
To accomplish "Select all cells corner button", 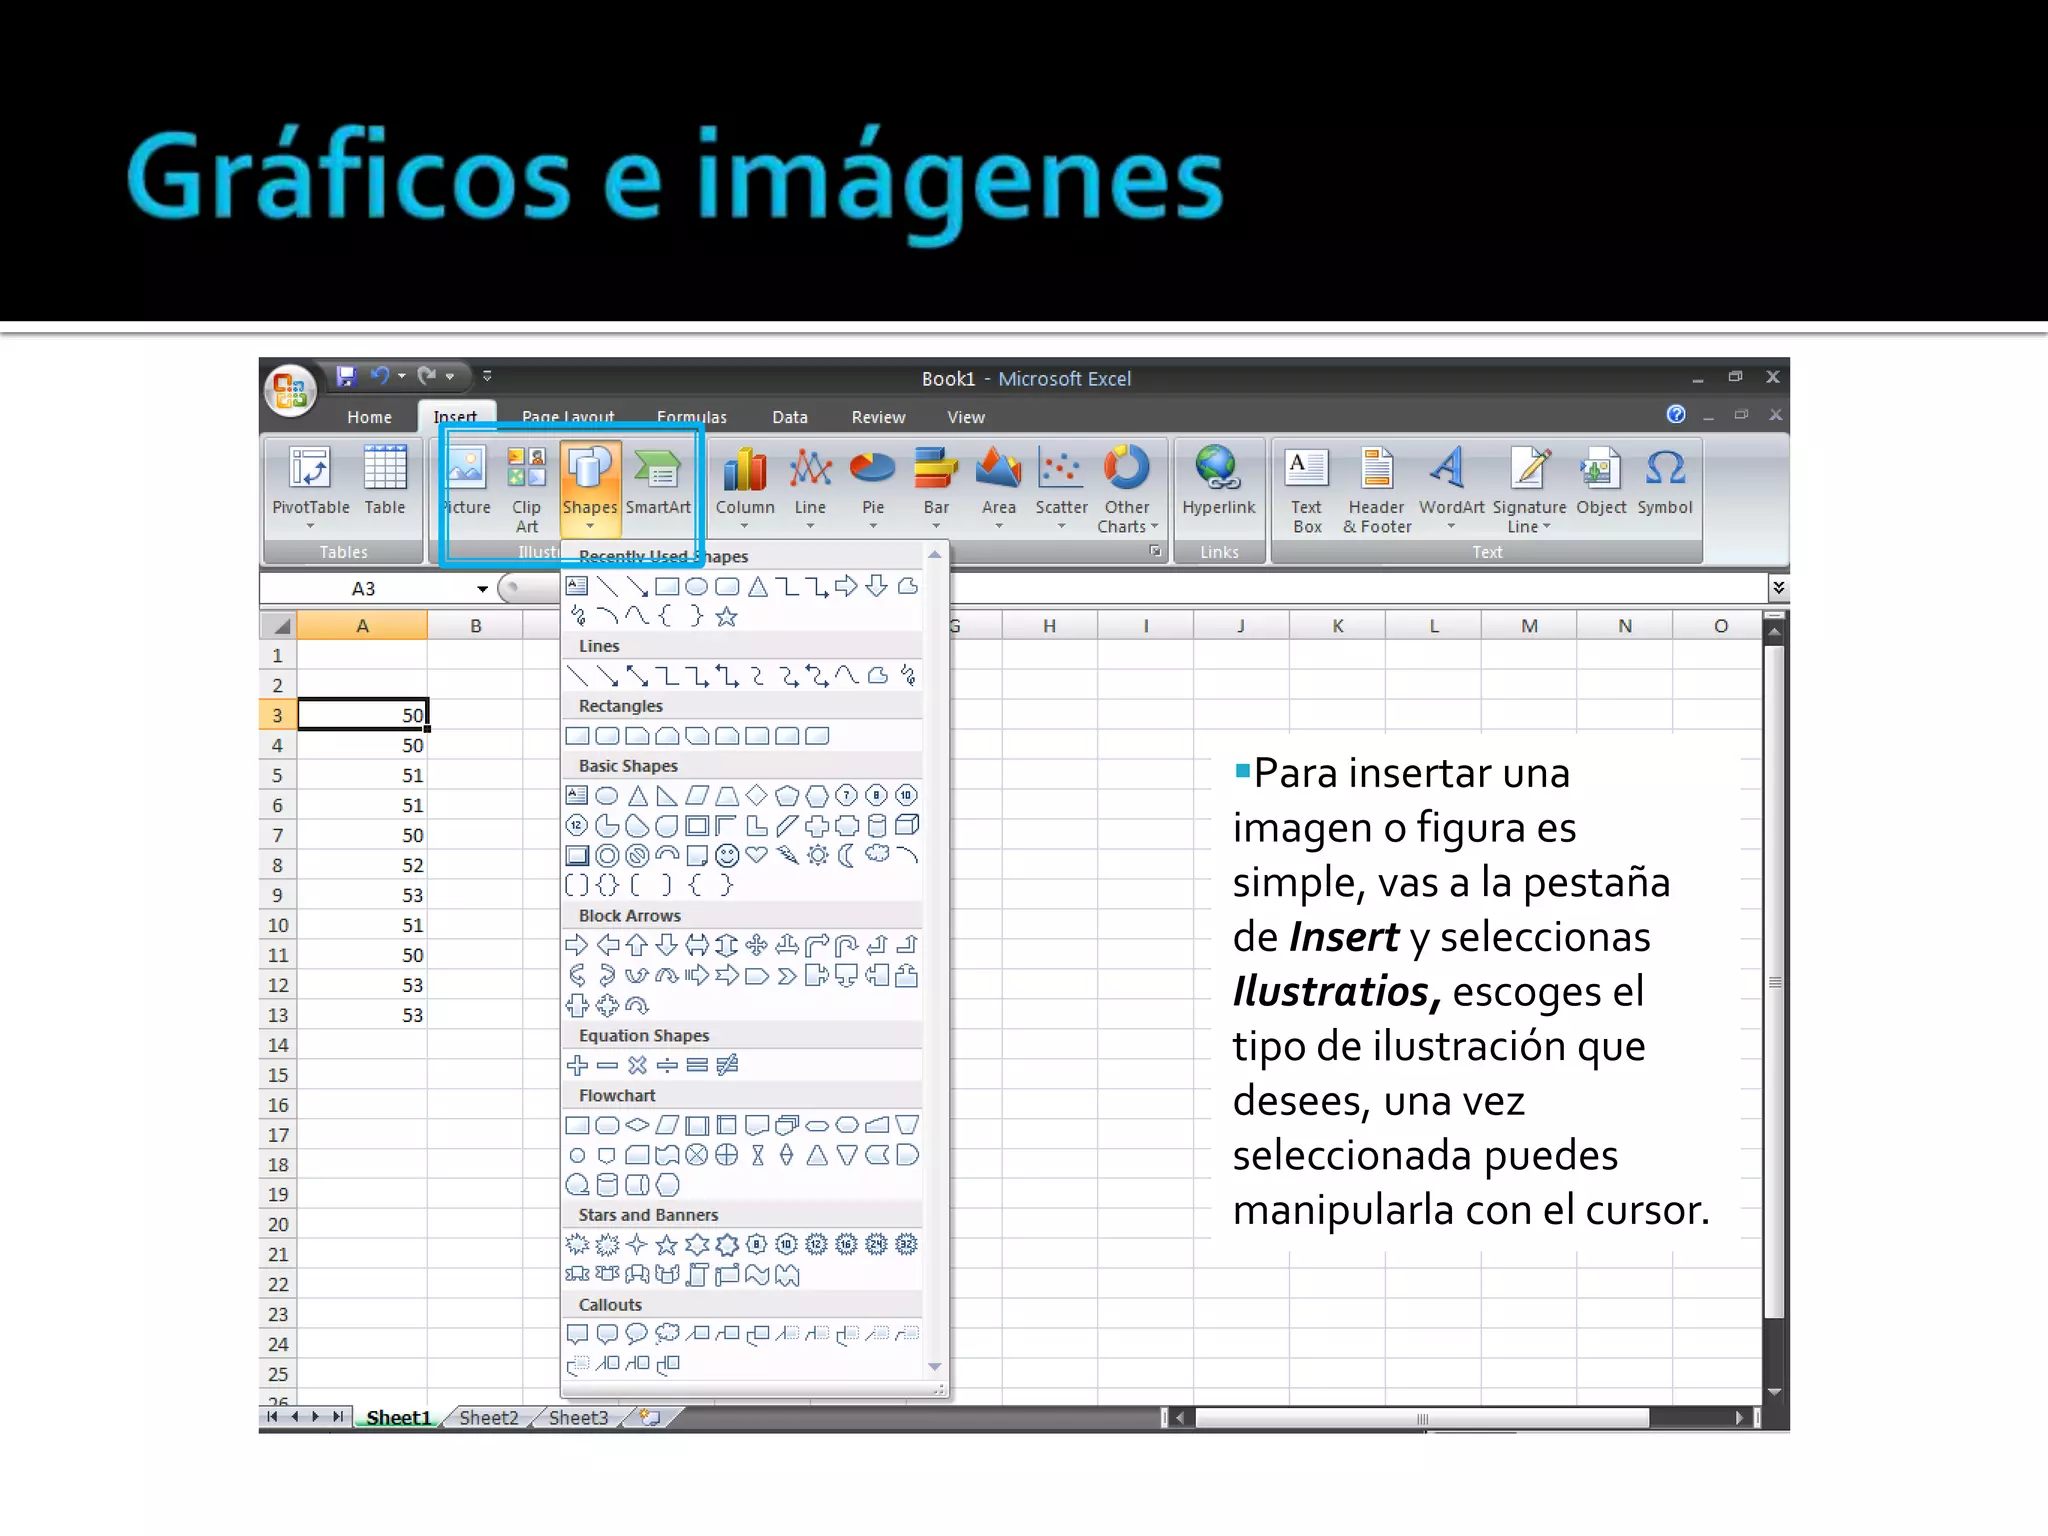I will click(x=278, y=626).
